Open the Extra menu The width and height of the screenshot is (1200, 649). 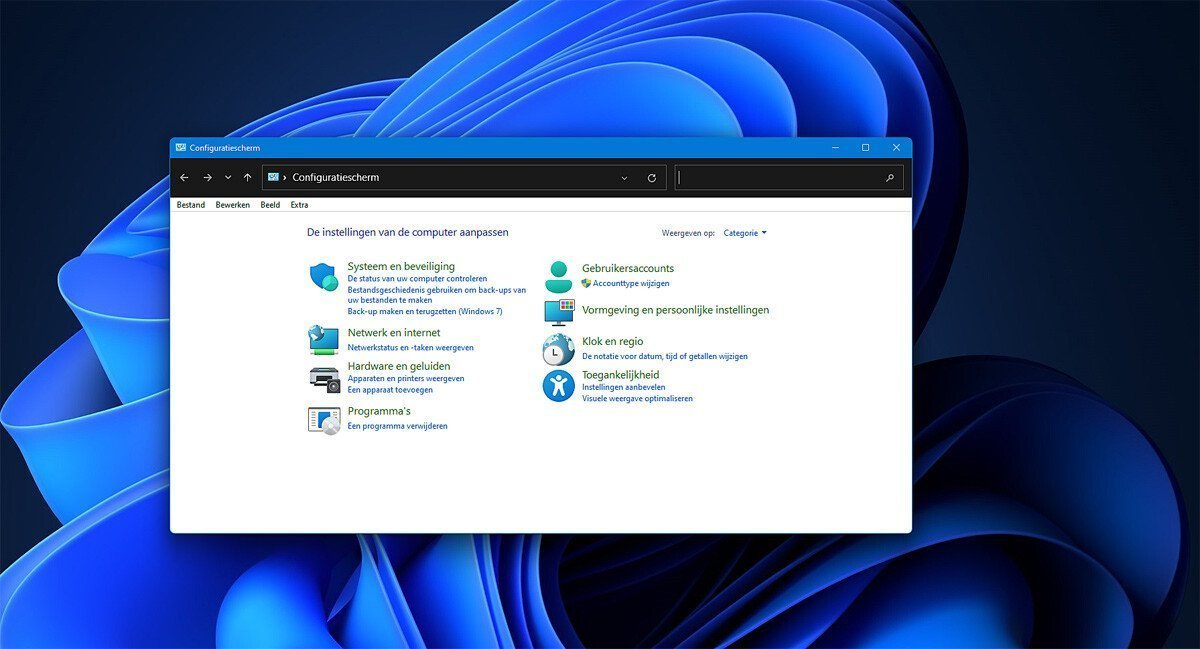(x=299, y=205)
